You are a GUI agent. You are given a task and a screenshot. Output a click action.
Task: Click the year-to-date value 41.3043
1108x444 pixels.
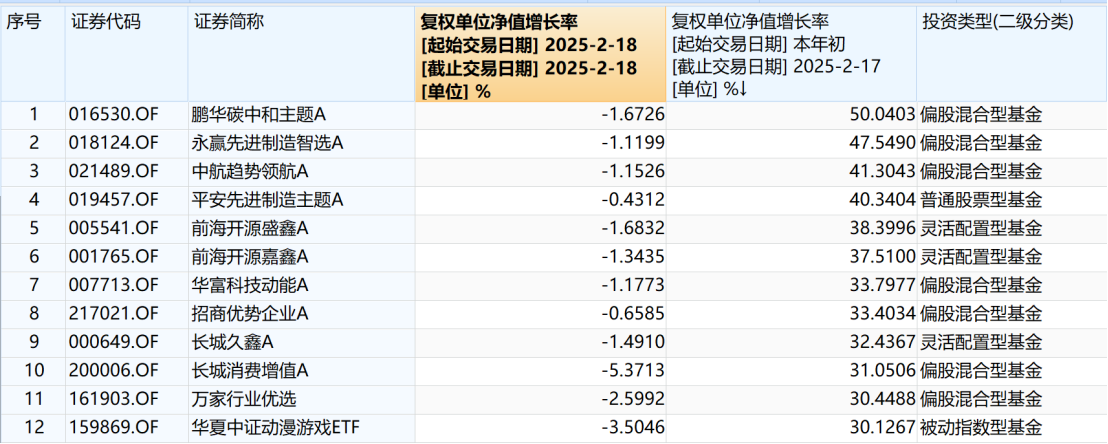885,172
